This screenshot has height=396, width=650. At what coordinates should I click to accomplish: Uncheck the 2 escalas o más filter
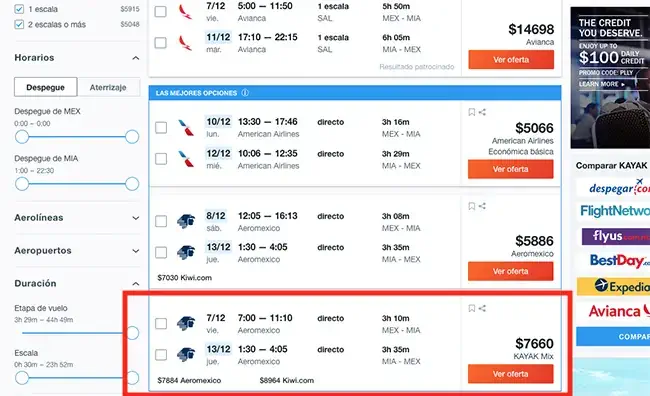tap(19, 24)
